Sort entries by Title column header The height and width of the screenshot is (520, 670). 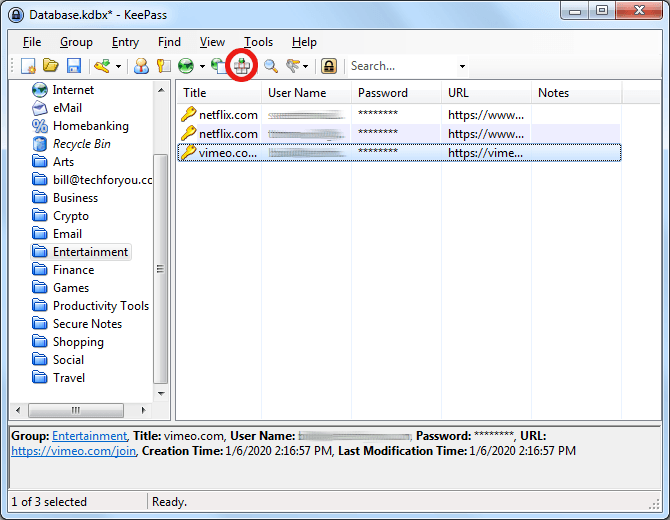[219, 93]
